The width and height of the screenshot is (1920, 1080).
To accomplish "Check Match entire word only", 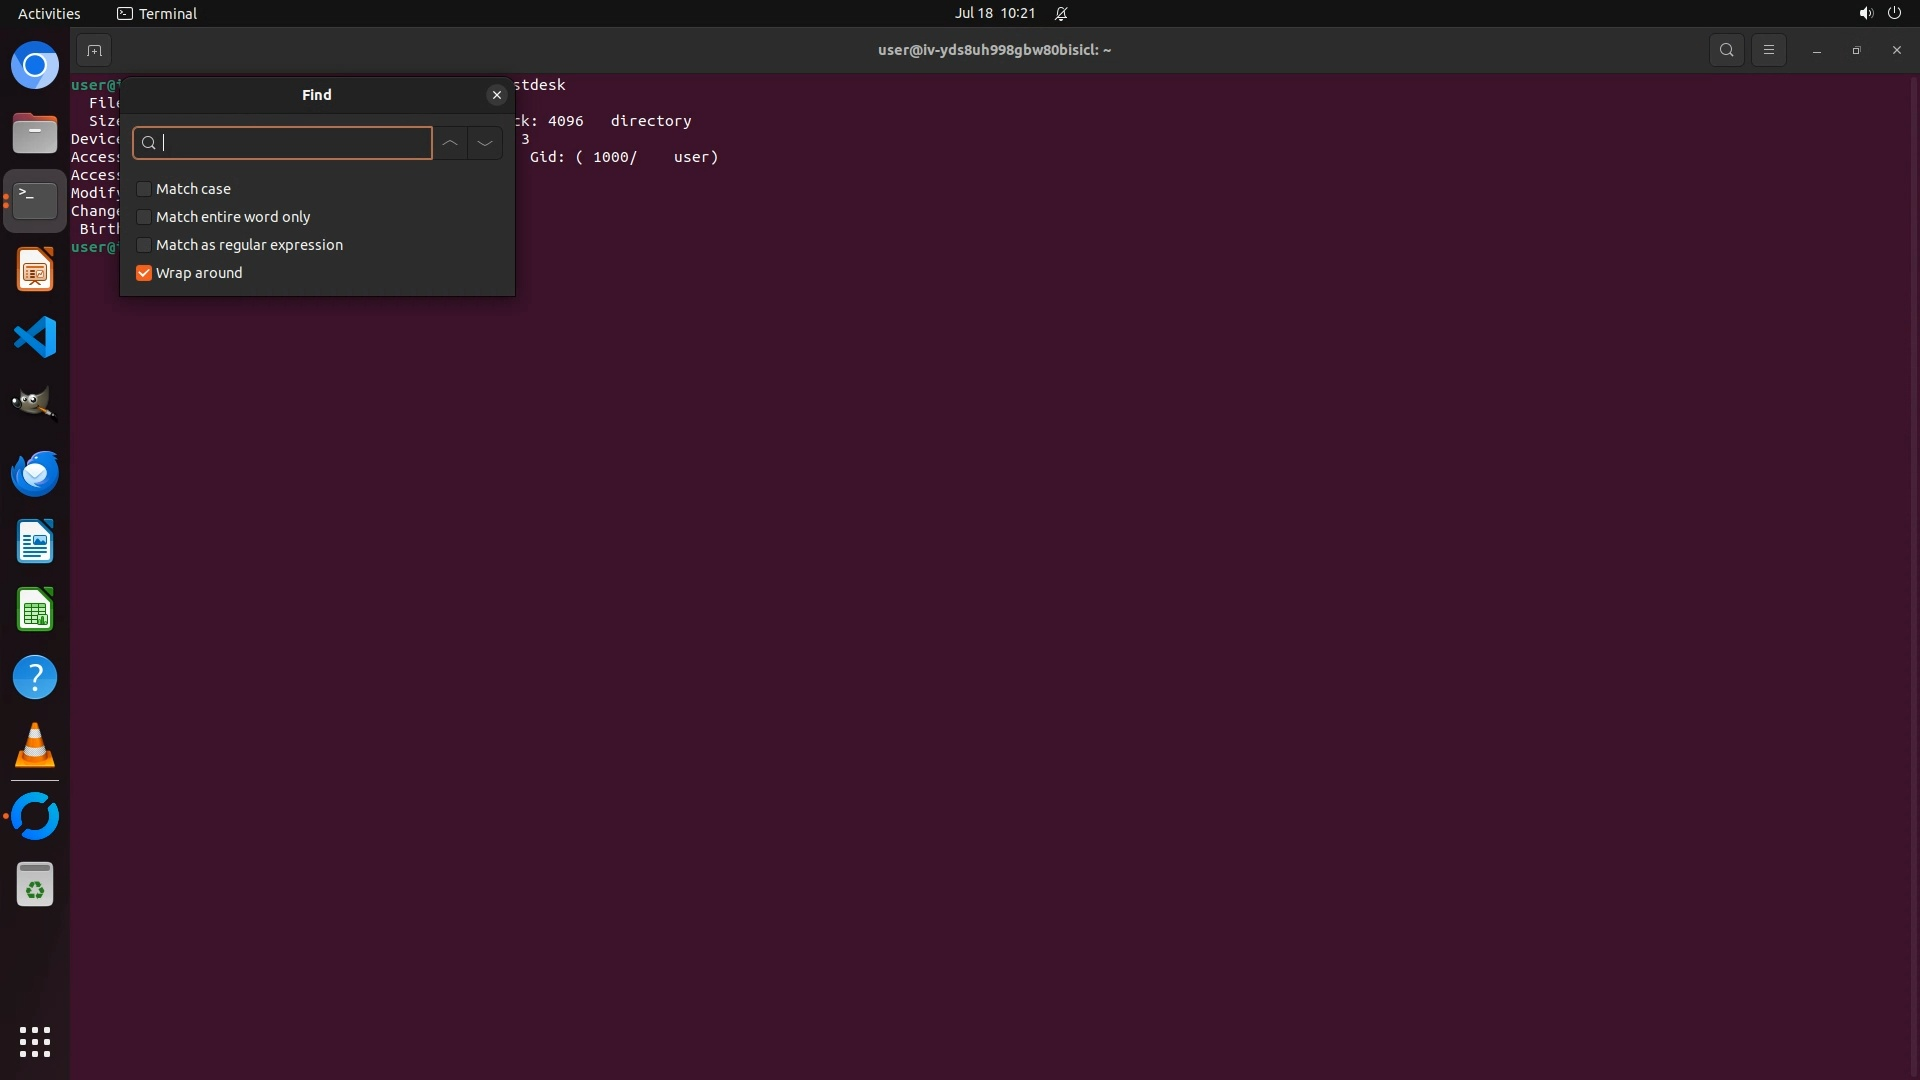I will pyautogui.click(x=144, y=217).
